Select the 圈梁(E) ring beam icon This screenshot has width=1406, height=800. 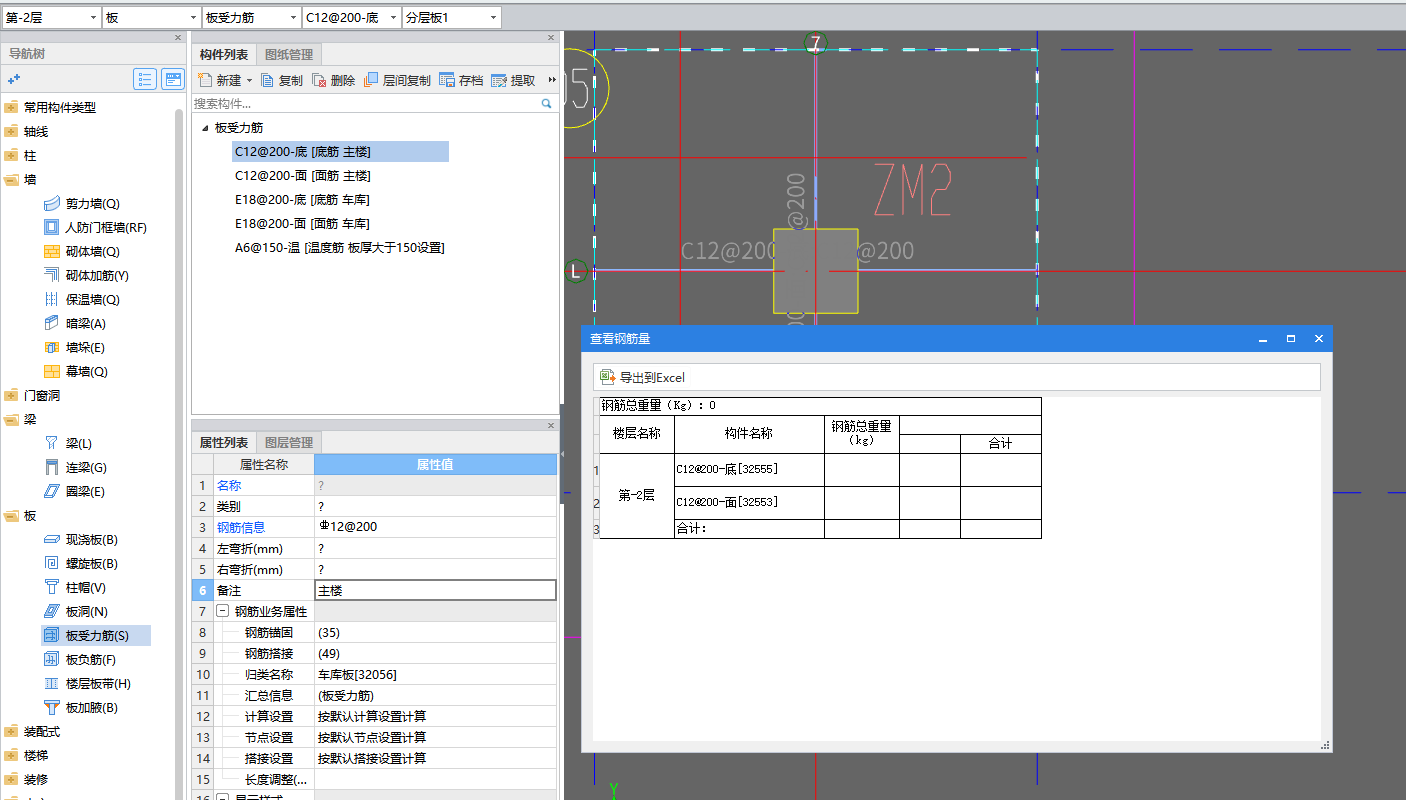(x=52, y=491)
